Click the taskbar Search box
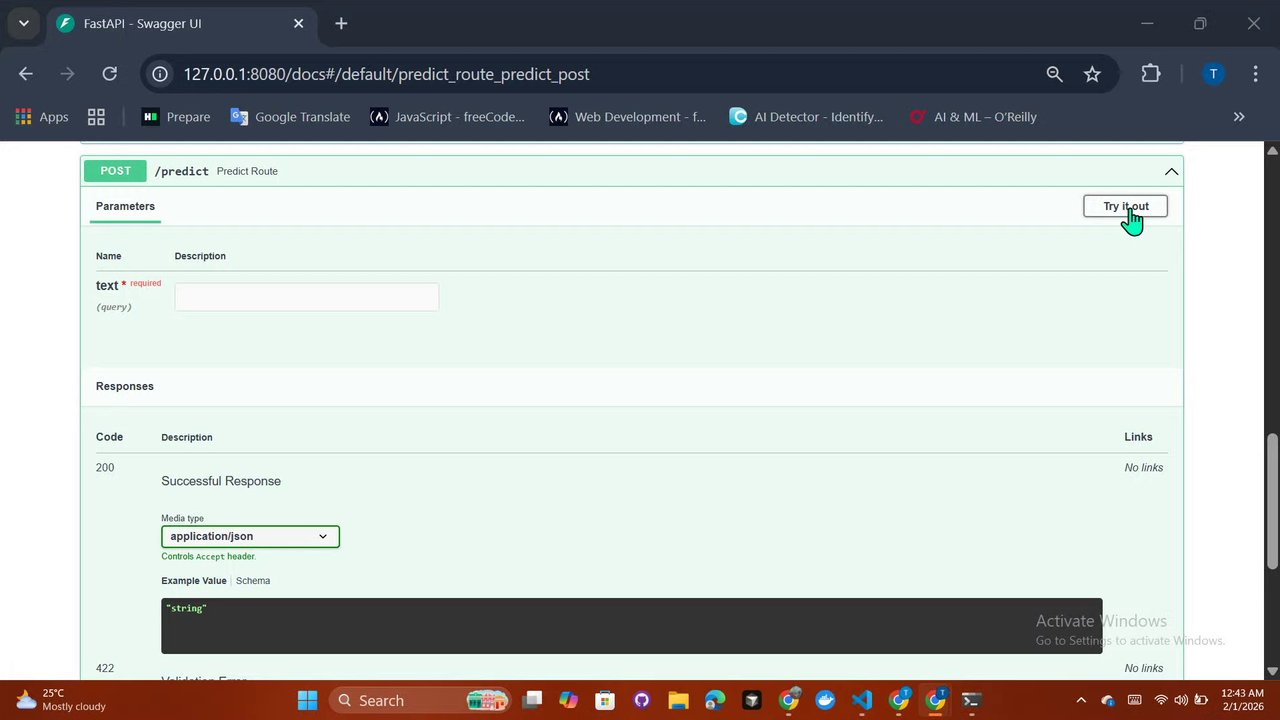 click(420, 700)
